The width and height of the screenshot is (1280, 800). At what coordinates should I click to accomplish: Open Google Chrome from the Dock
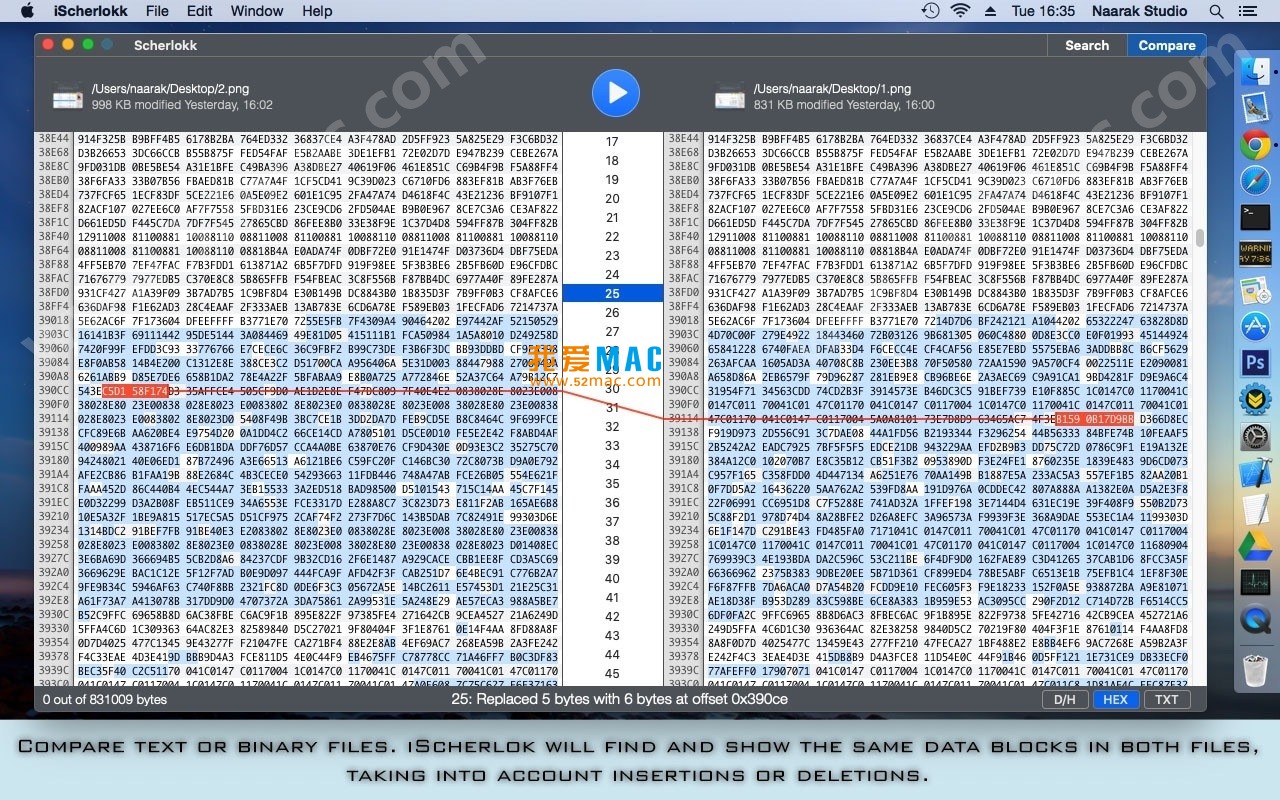tap(1255, 144)
